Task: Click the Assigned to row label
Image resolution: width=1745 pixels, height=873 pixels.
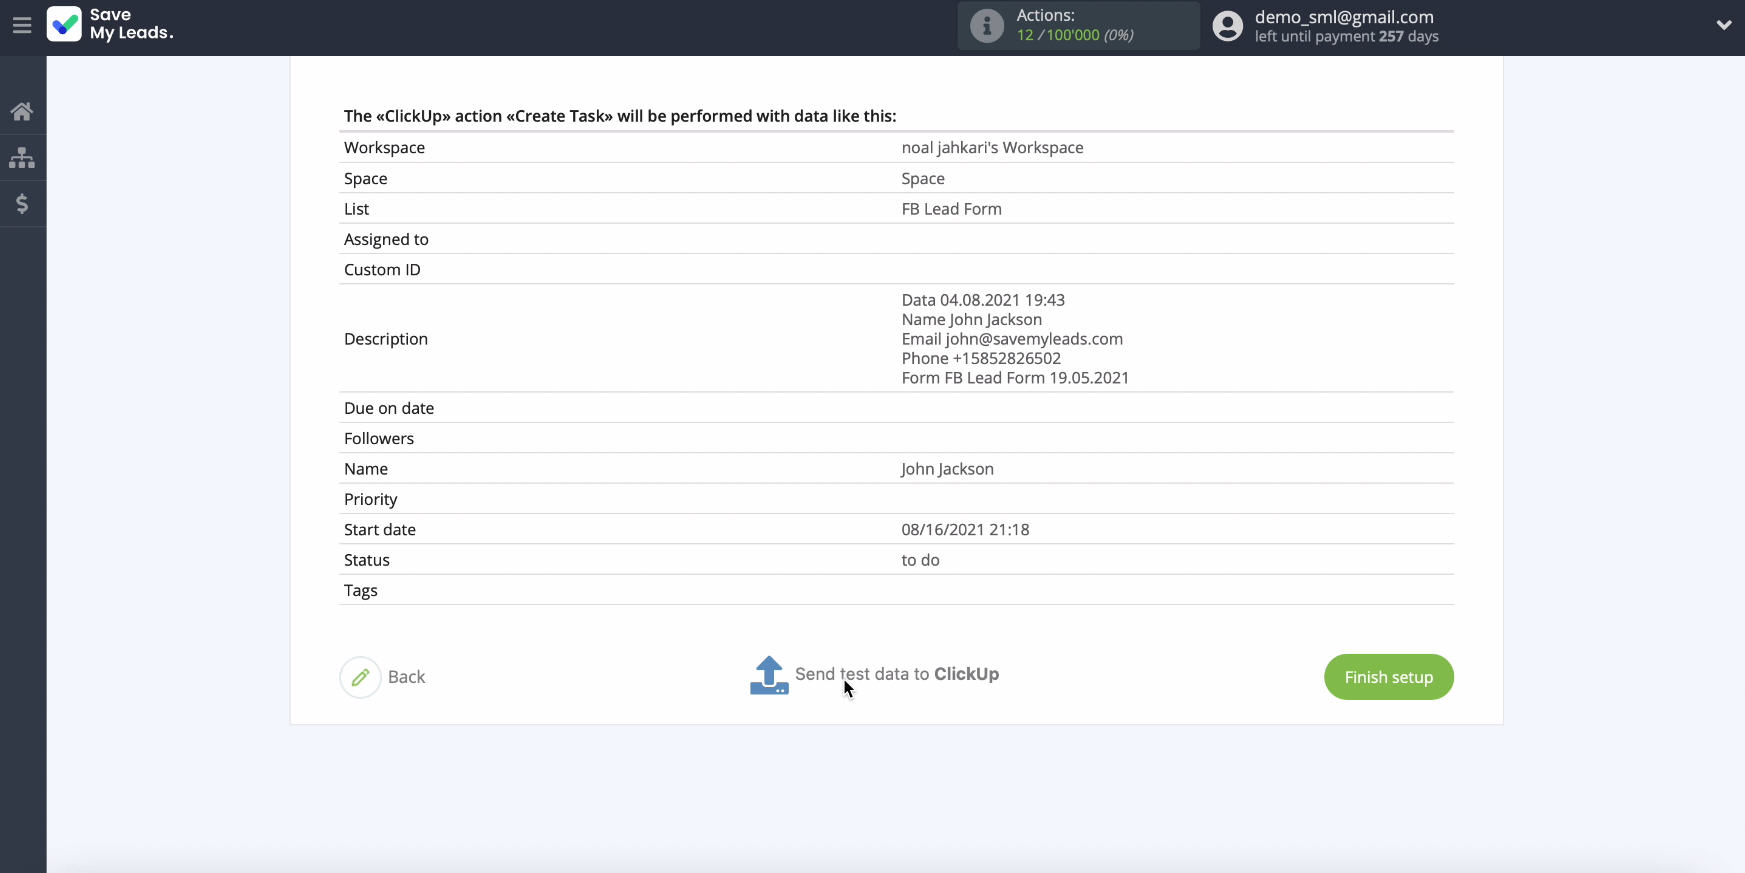Action: [386, 239]
